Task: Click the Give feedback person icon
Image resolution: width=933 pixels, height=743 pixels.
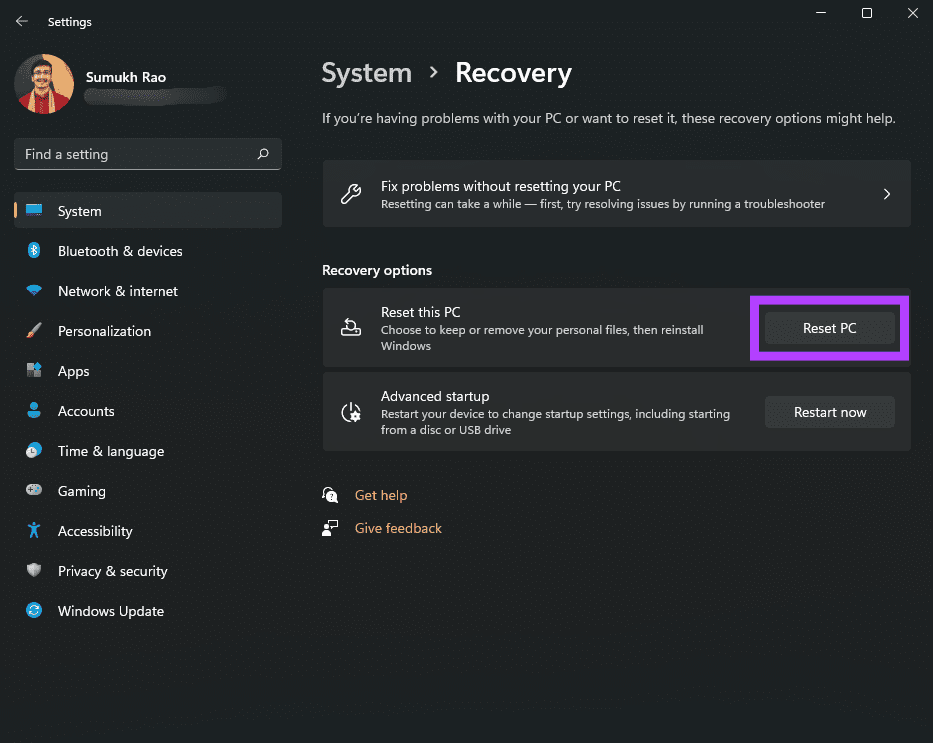Action: (x=330, y=528)
